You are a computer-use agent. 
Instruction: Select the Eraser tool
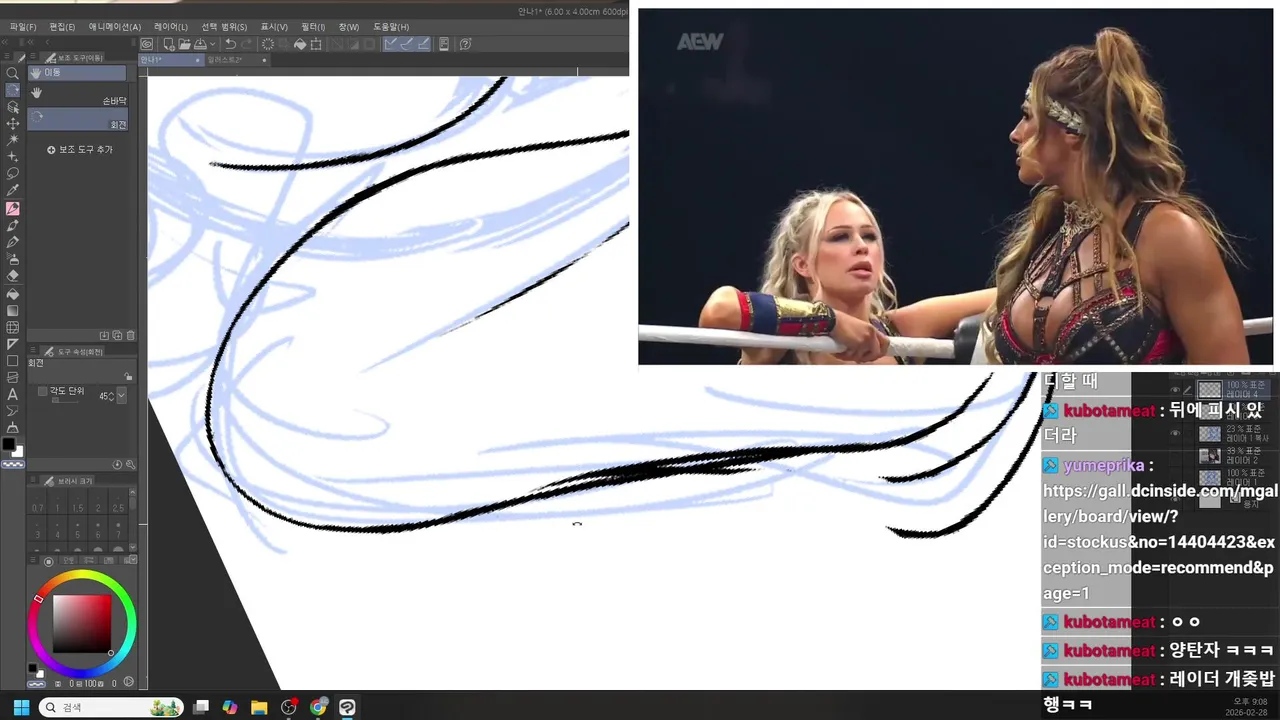tap(13, 276)
